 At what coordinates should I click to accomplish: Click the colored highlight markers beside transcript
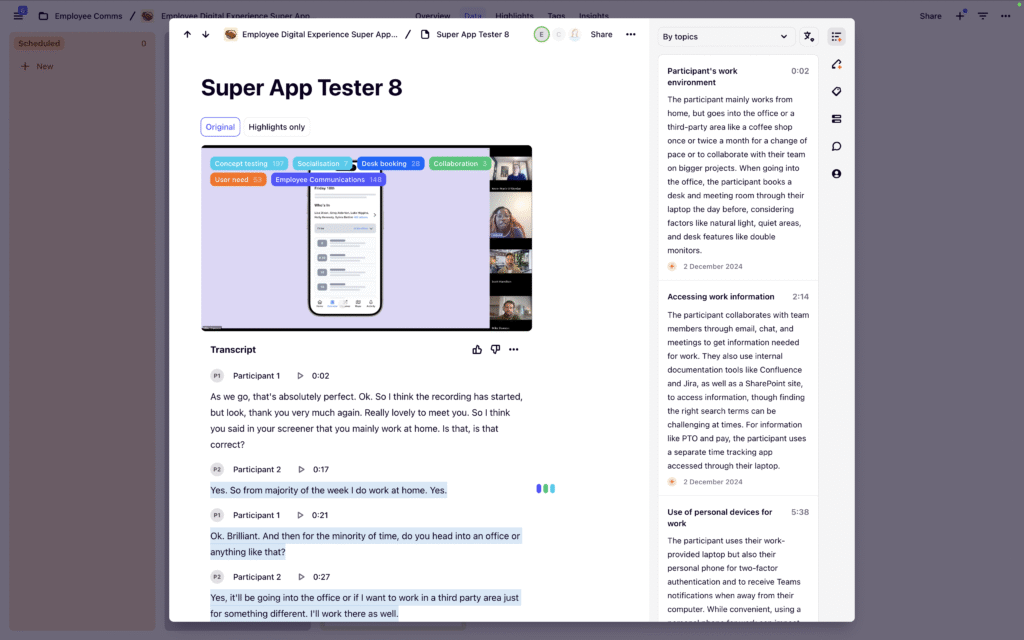[x=545, y=489]
